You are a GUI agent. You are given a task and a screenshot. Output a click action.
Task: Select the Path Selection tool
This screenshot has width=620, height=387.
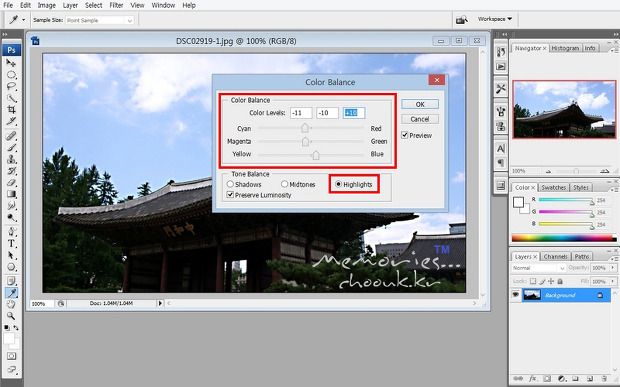[11, 255]
